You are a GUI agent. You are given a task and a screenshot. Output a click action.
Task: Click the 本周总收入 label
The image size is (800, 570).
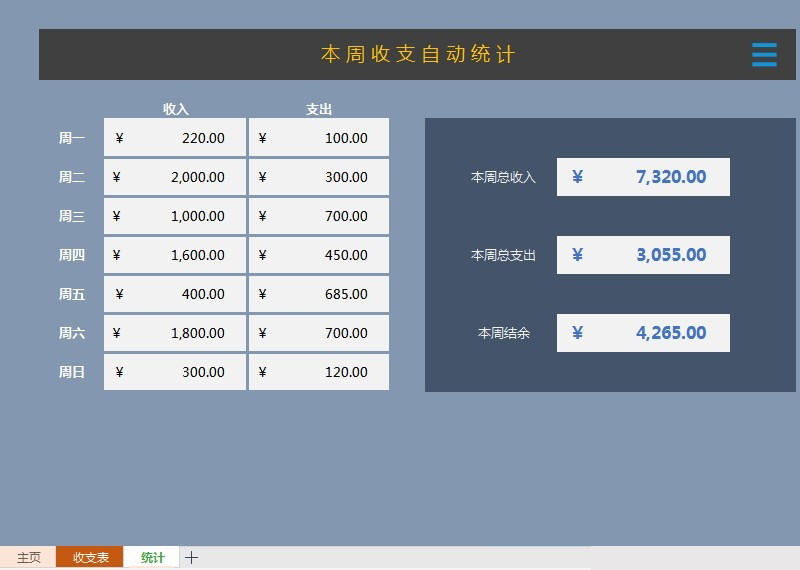(503, 177)
